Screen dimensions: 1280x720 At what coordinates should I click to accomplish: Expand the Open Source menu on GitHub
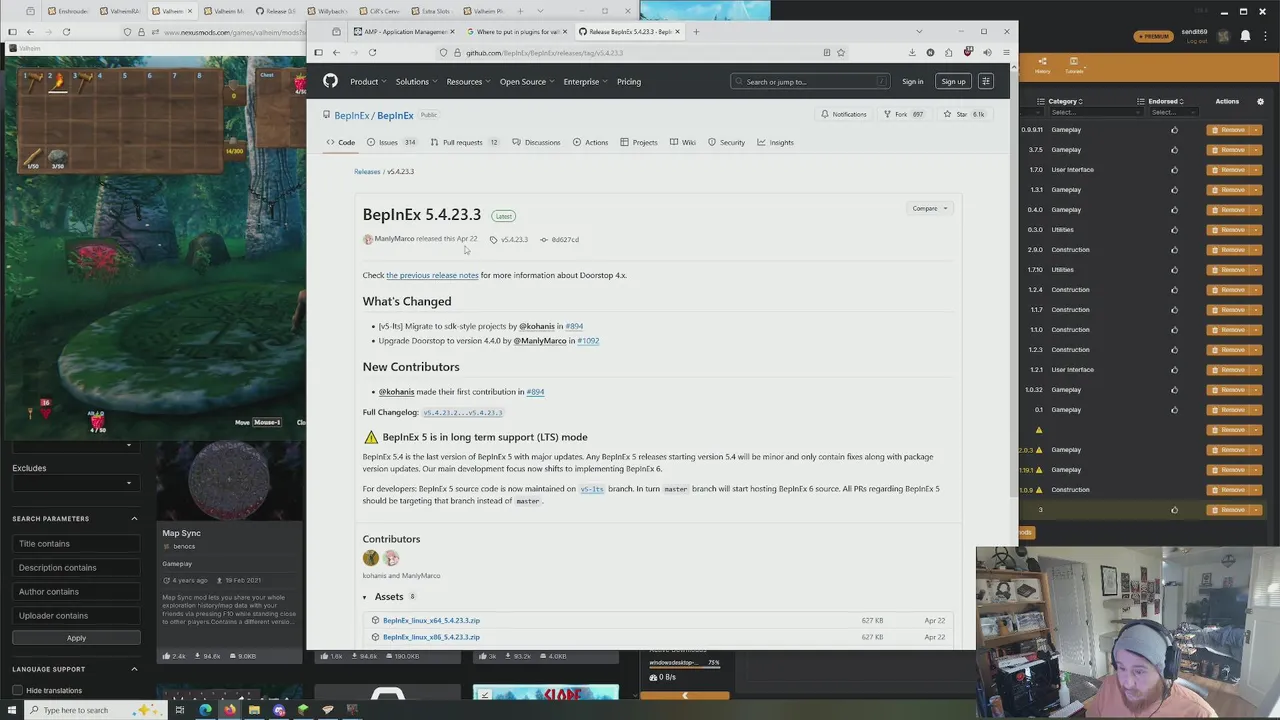[527, 81]
